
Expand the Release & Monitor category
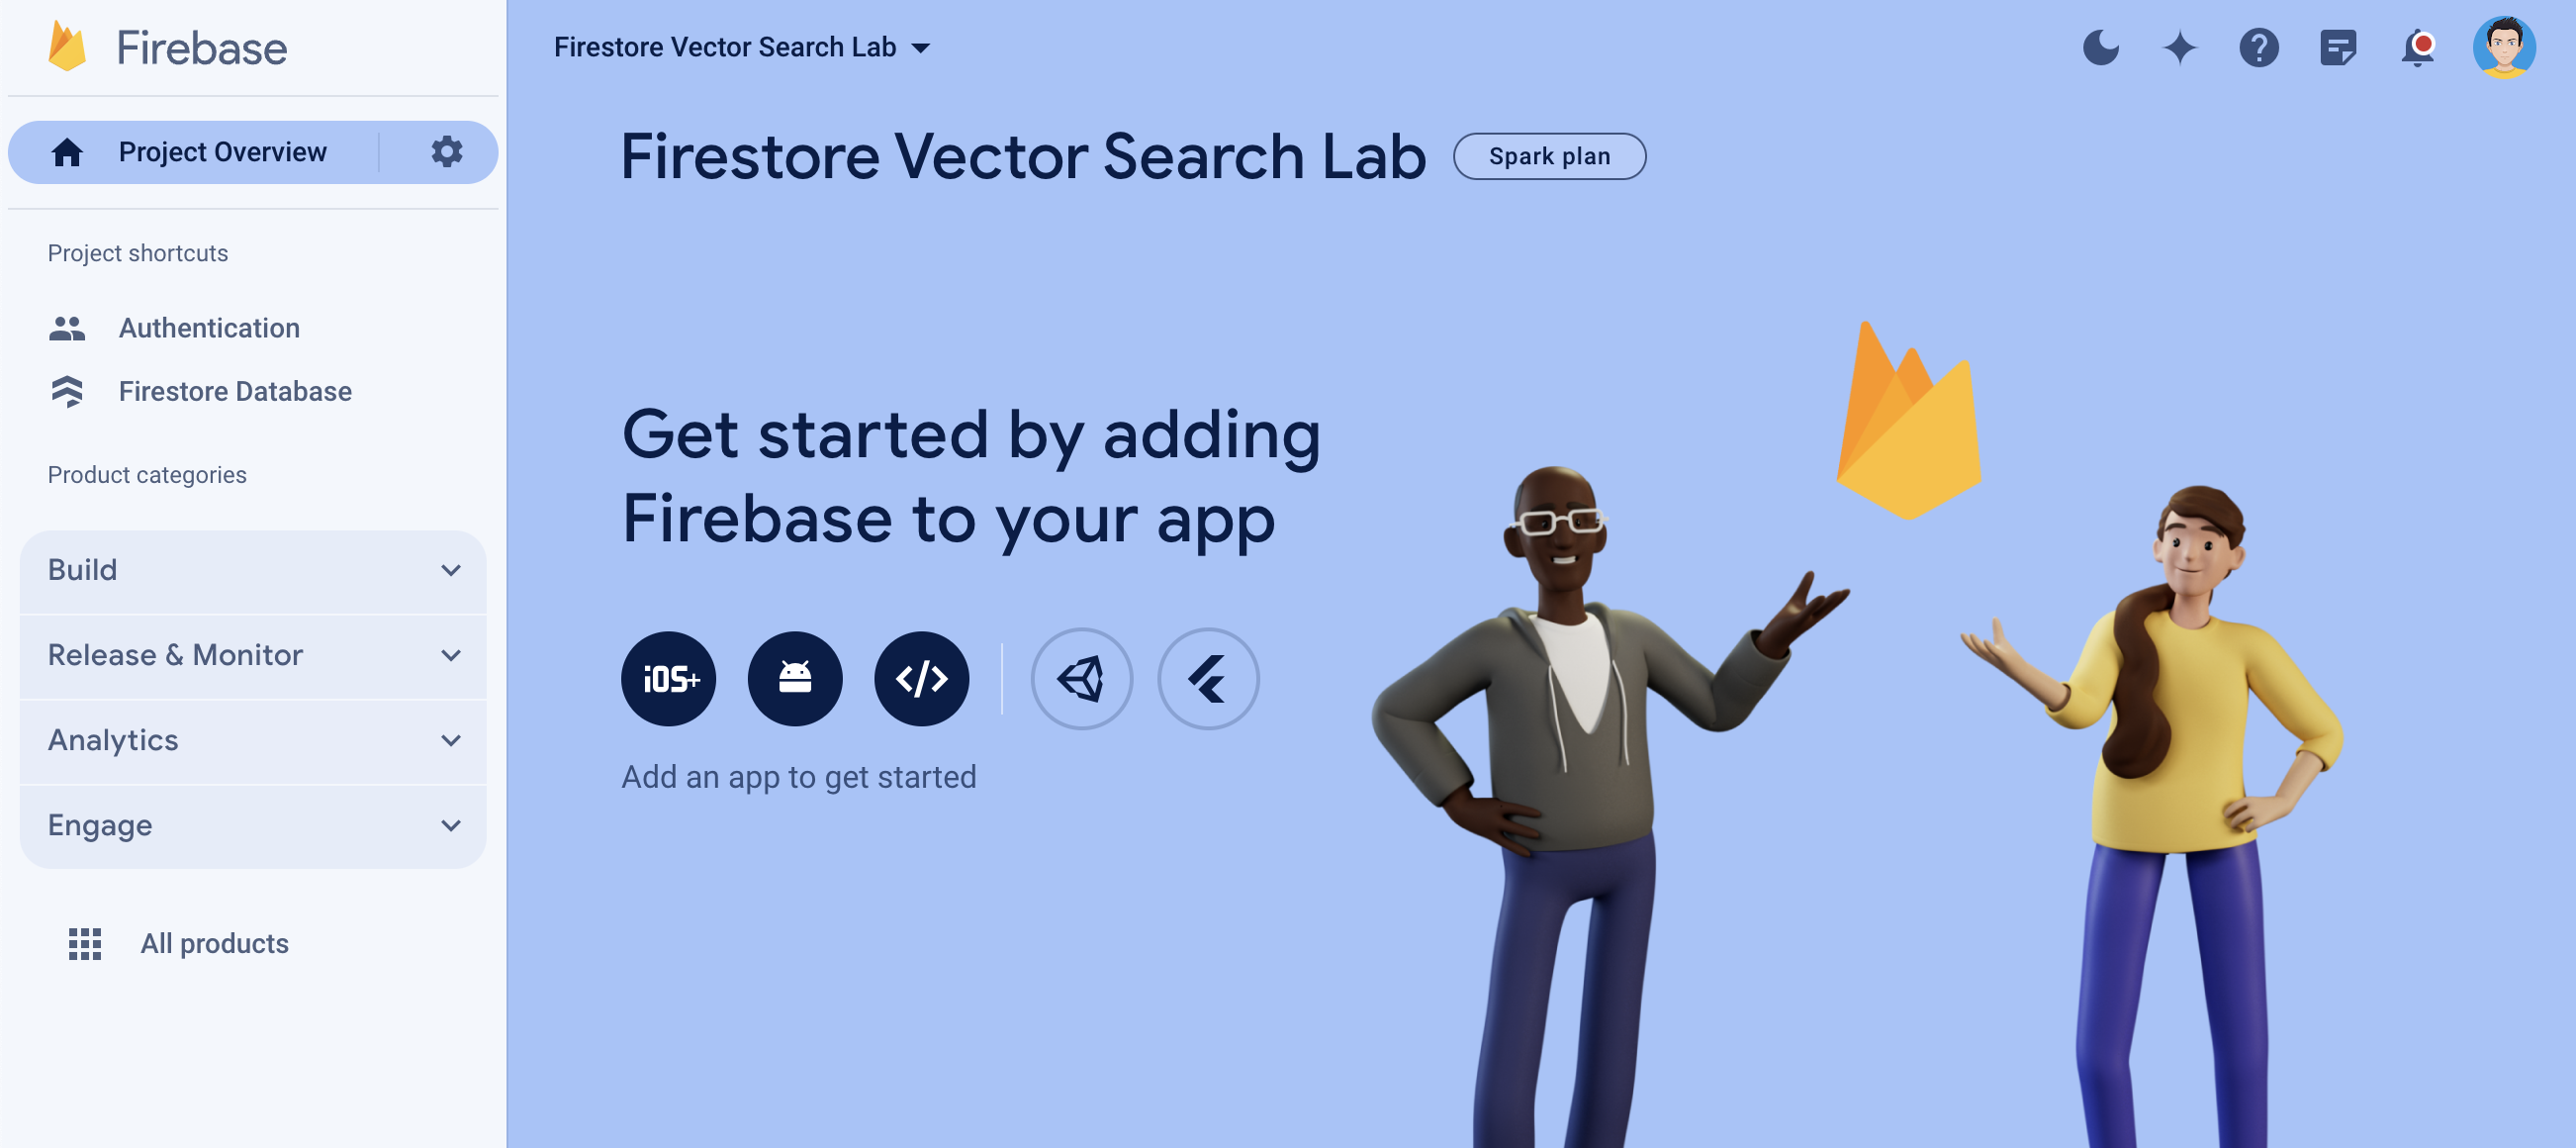click(253, 653)
